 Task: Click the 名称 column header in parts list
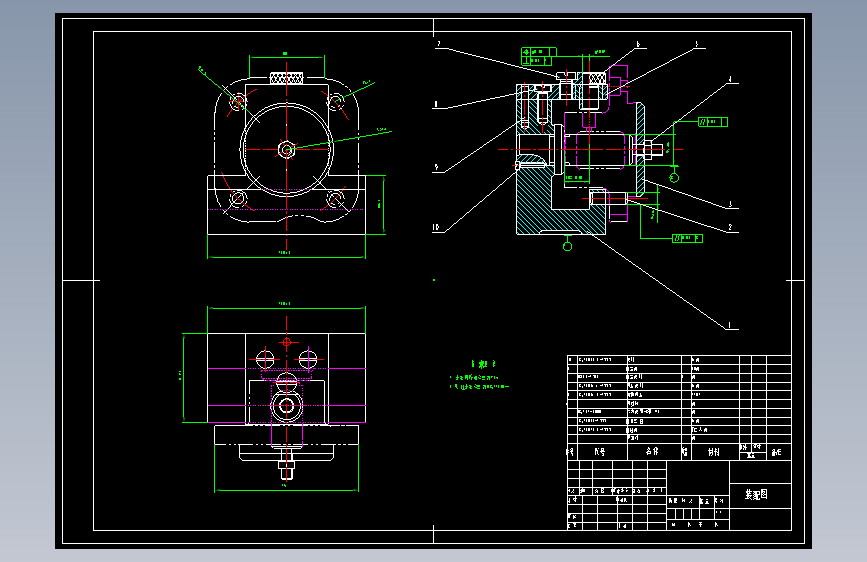(652, 451)
